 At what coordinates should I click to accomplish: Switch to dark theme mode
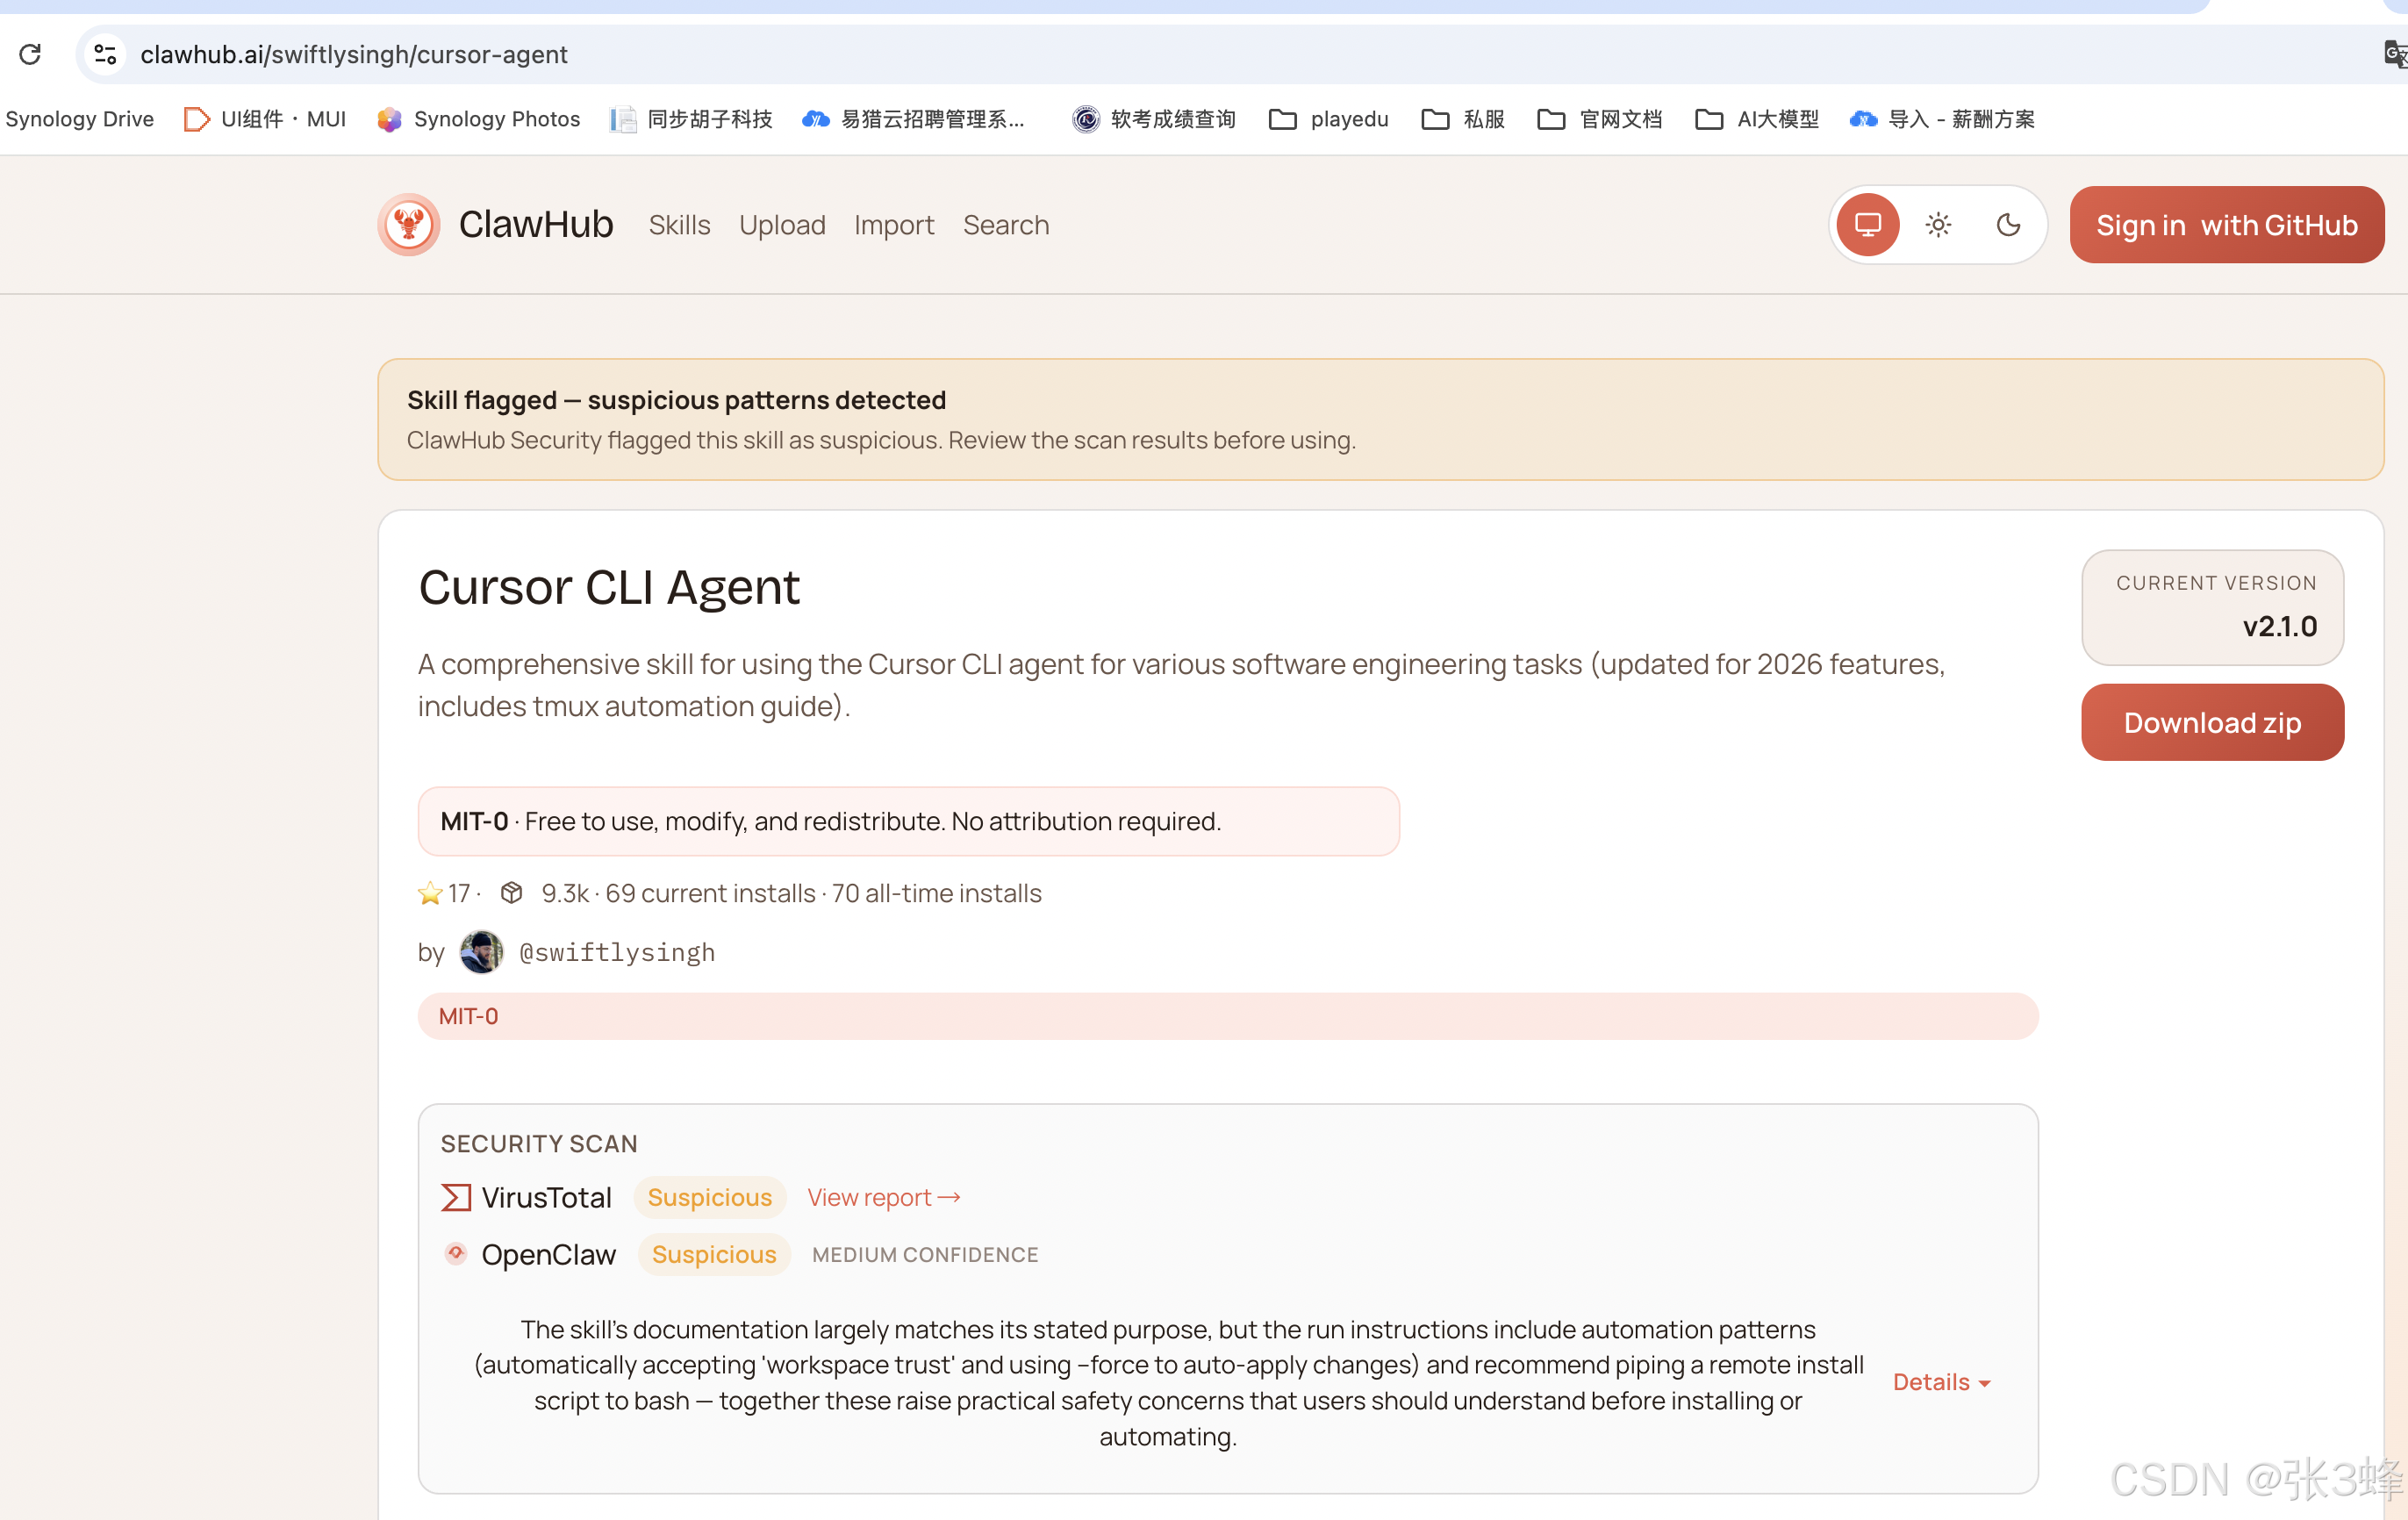pyautogui.click(x=2008, y=225)
